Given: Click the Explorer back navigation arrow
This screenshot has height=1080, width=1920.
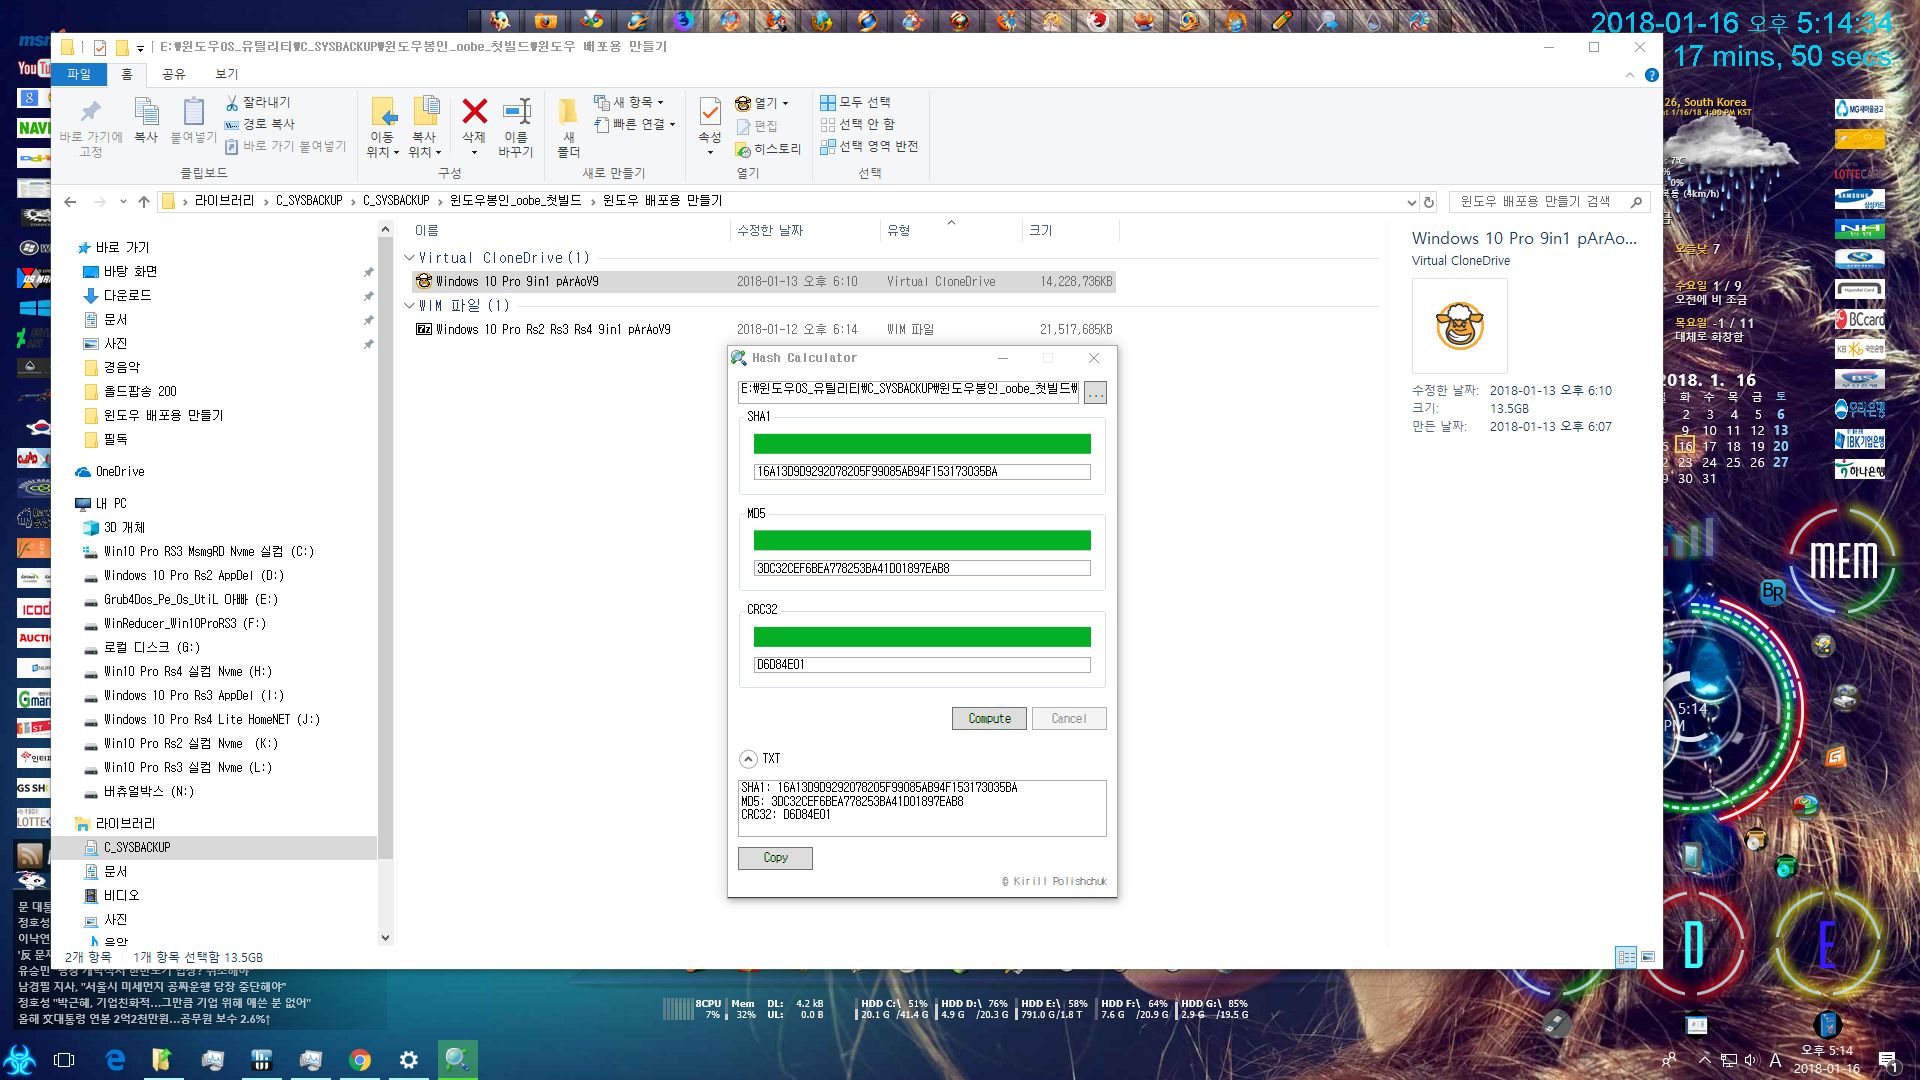Looking at the screenshot, I should (x=70, y=202).
